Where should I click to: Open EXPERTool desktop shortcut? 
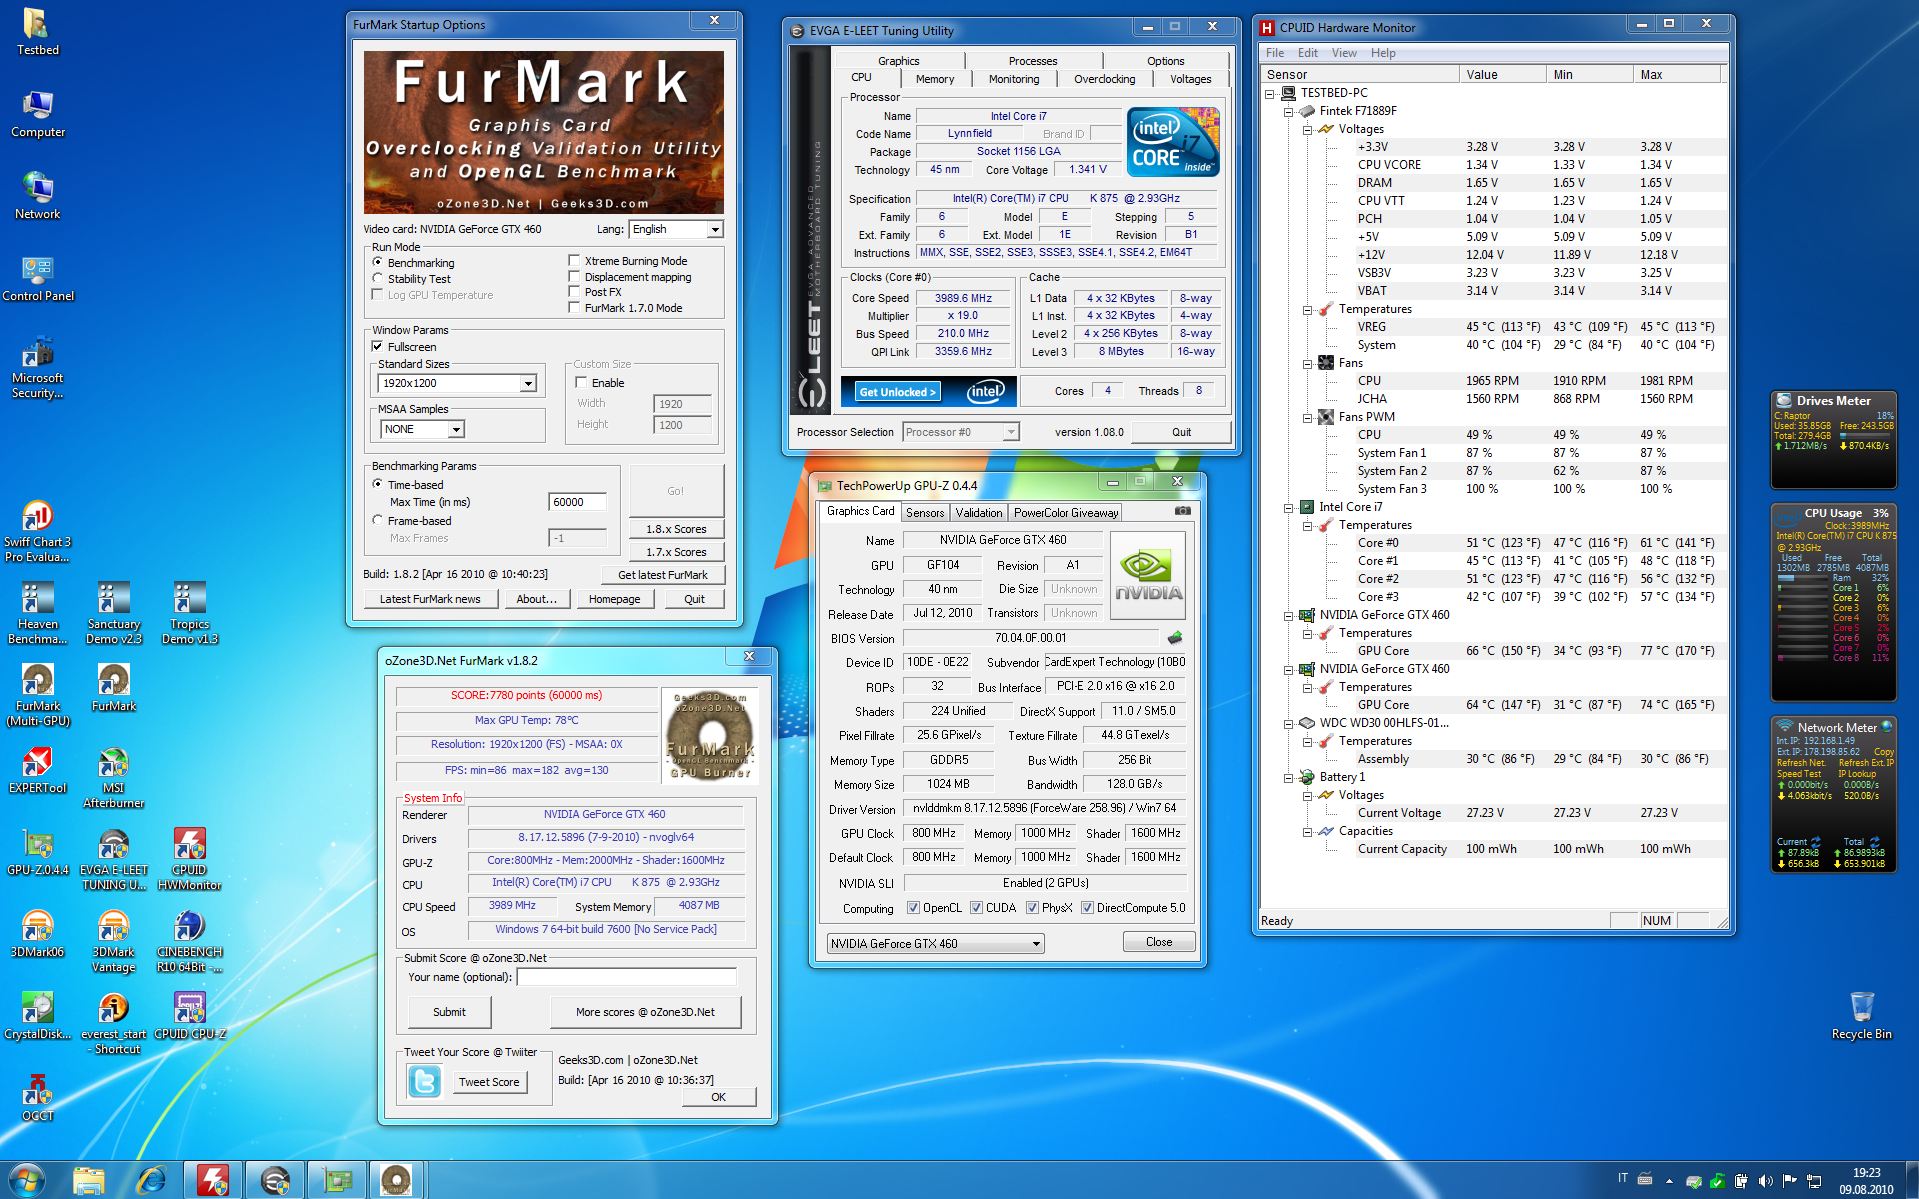point(37,769)
